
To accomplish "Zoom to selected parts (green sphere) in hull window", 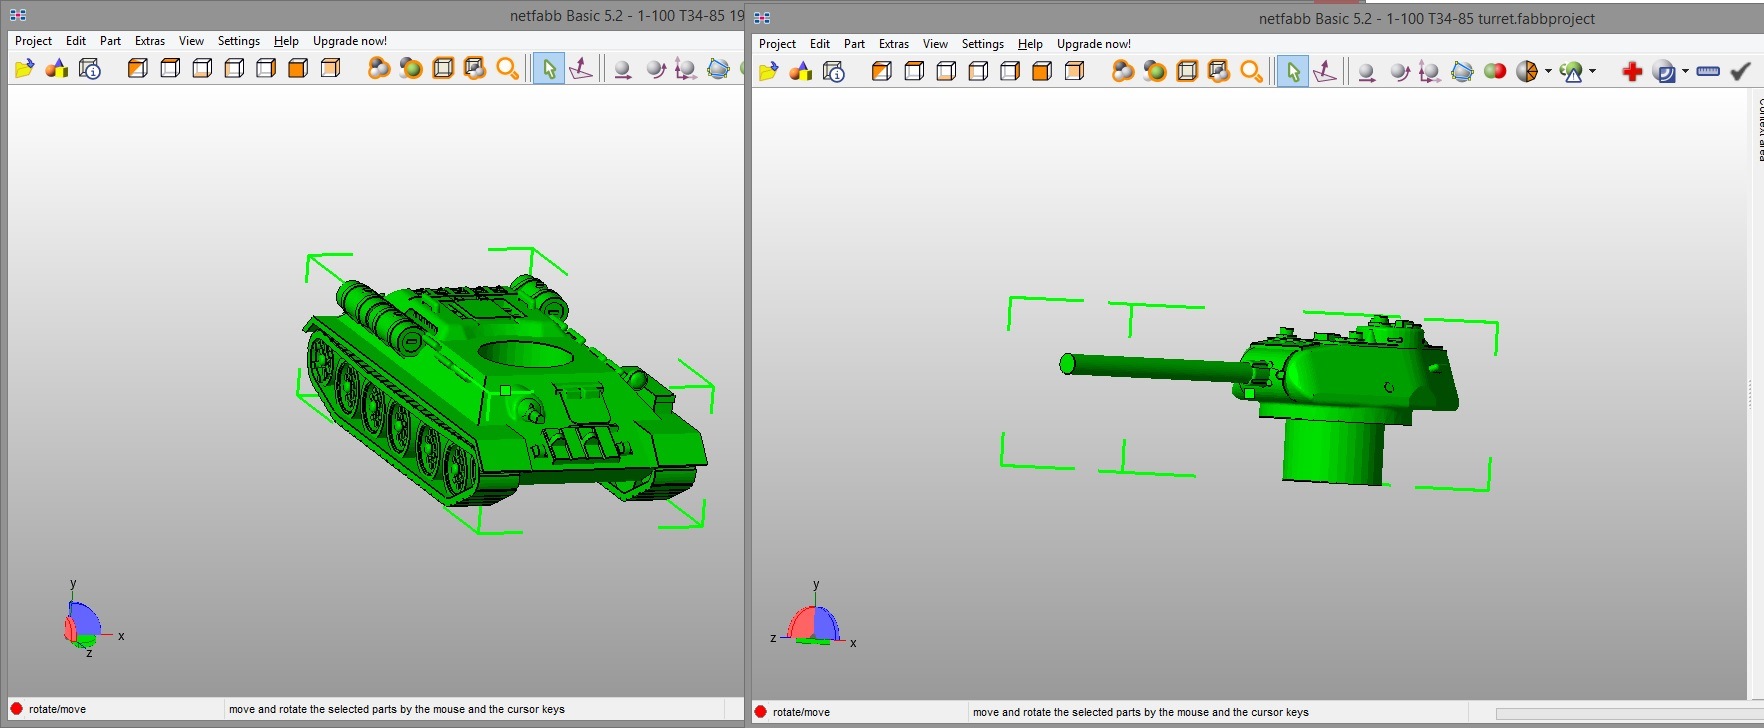I will click(x=411, y=68).
